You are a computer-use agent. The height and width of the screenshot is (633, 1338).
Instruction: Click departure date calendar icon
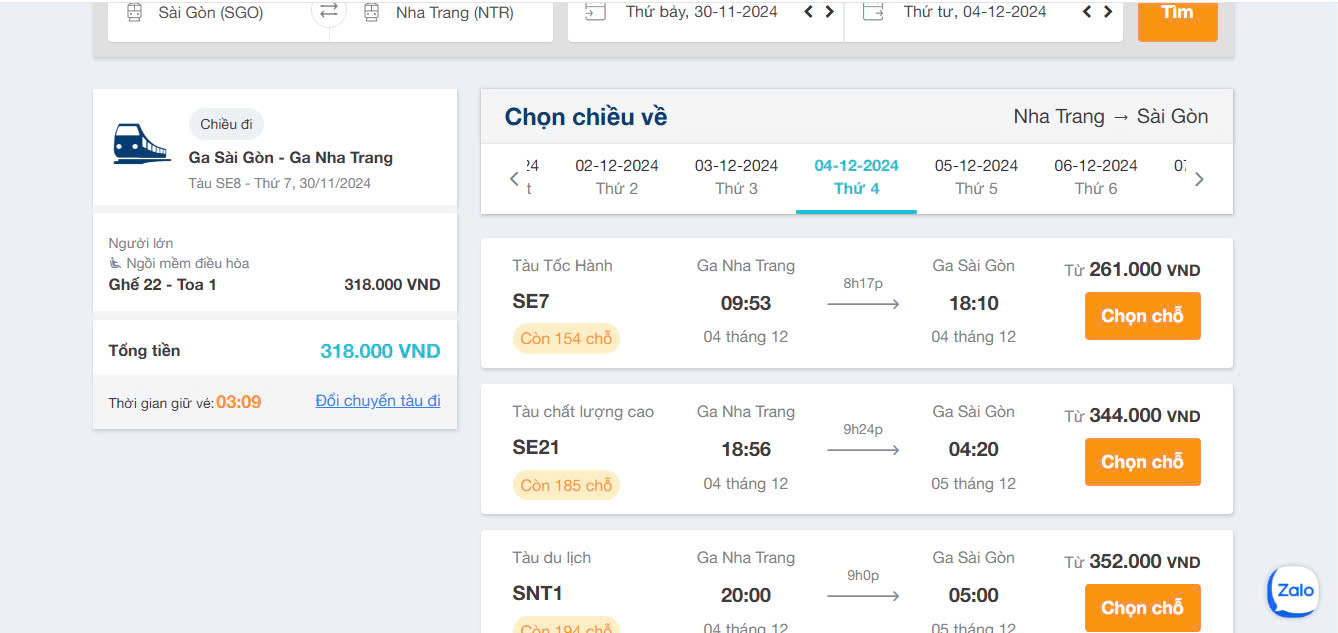pos(595,12)
